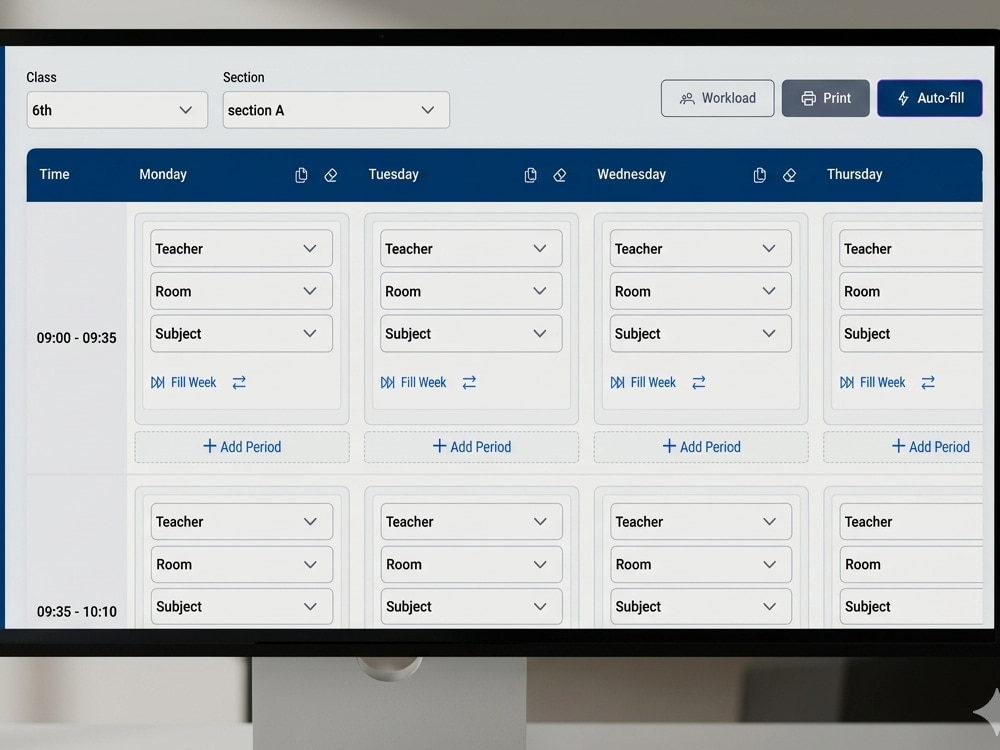The image size is (1000, 750).
Task: Swap Wednesday's 09:00 period with the arrows icon
Action: (698, 382)
